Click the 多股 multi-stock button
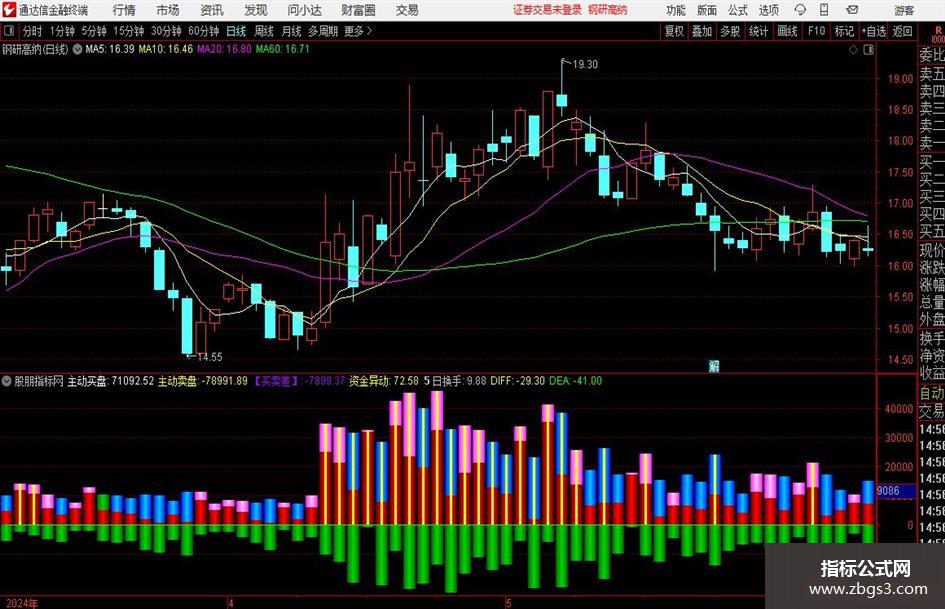Screen dimensions: 945x609 pos(730,31)
